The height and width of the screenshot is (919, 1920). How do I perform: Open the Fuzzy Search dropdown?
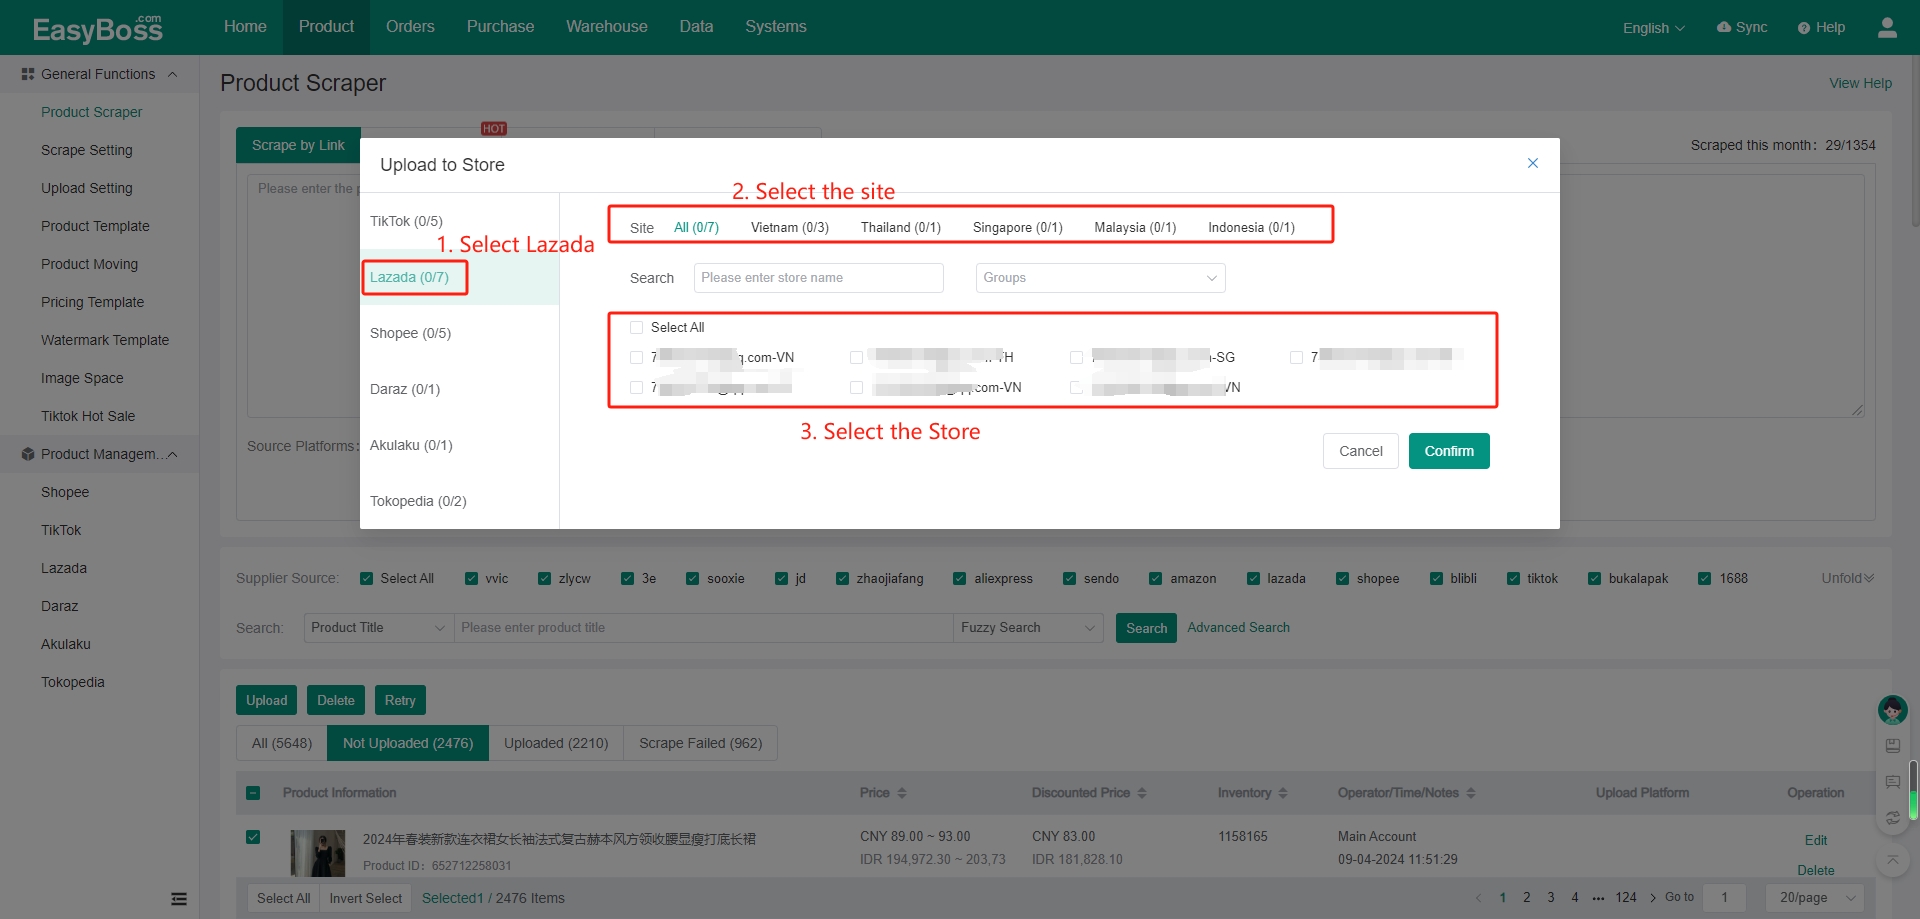pyautogui.click(x=1028, y=628)
